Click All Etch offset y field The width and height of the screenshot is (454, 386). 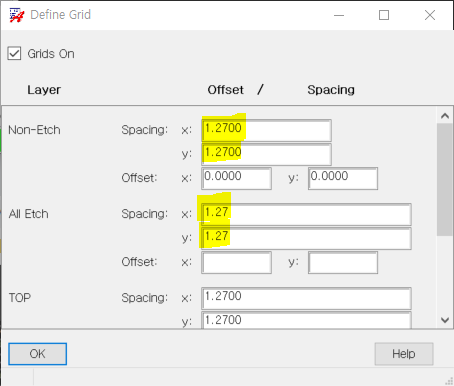point(343,262)
